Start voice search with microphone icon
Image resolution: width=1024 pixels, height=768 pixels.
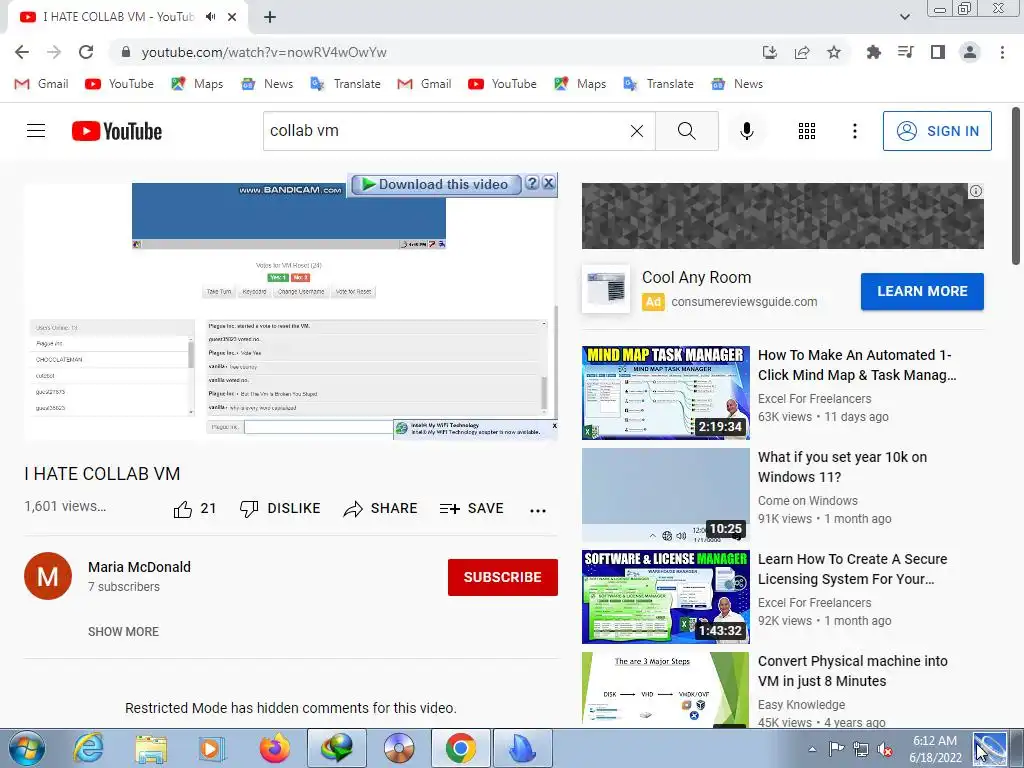746,131
